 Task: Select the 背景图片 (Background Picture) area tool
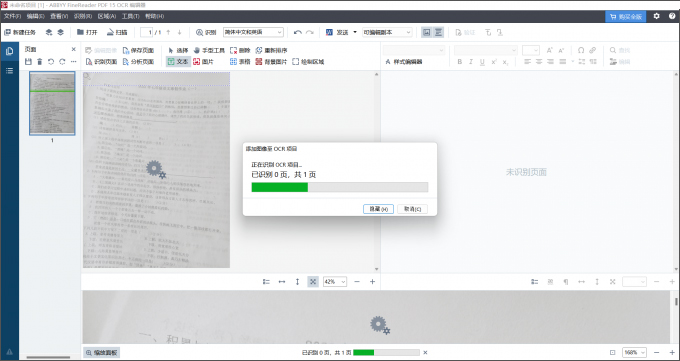(271, 62)
